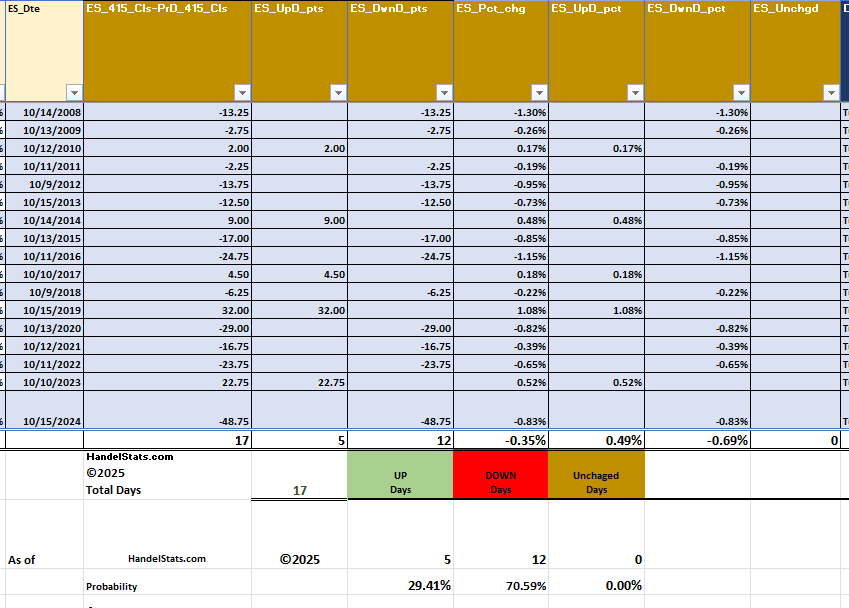
Task: Click the ES_Pct_chg filter arrow
Action: click(x=539, y=92)
